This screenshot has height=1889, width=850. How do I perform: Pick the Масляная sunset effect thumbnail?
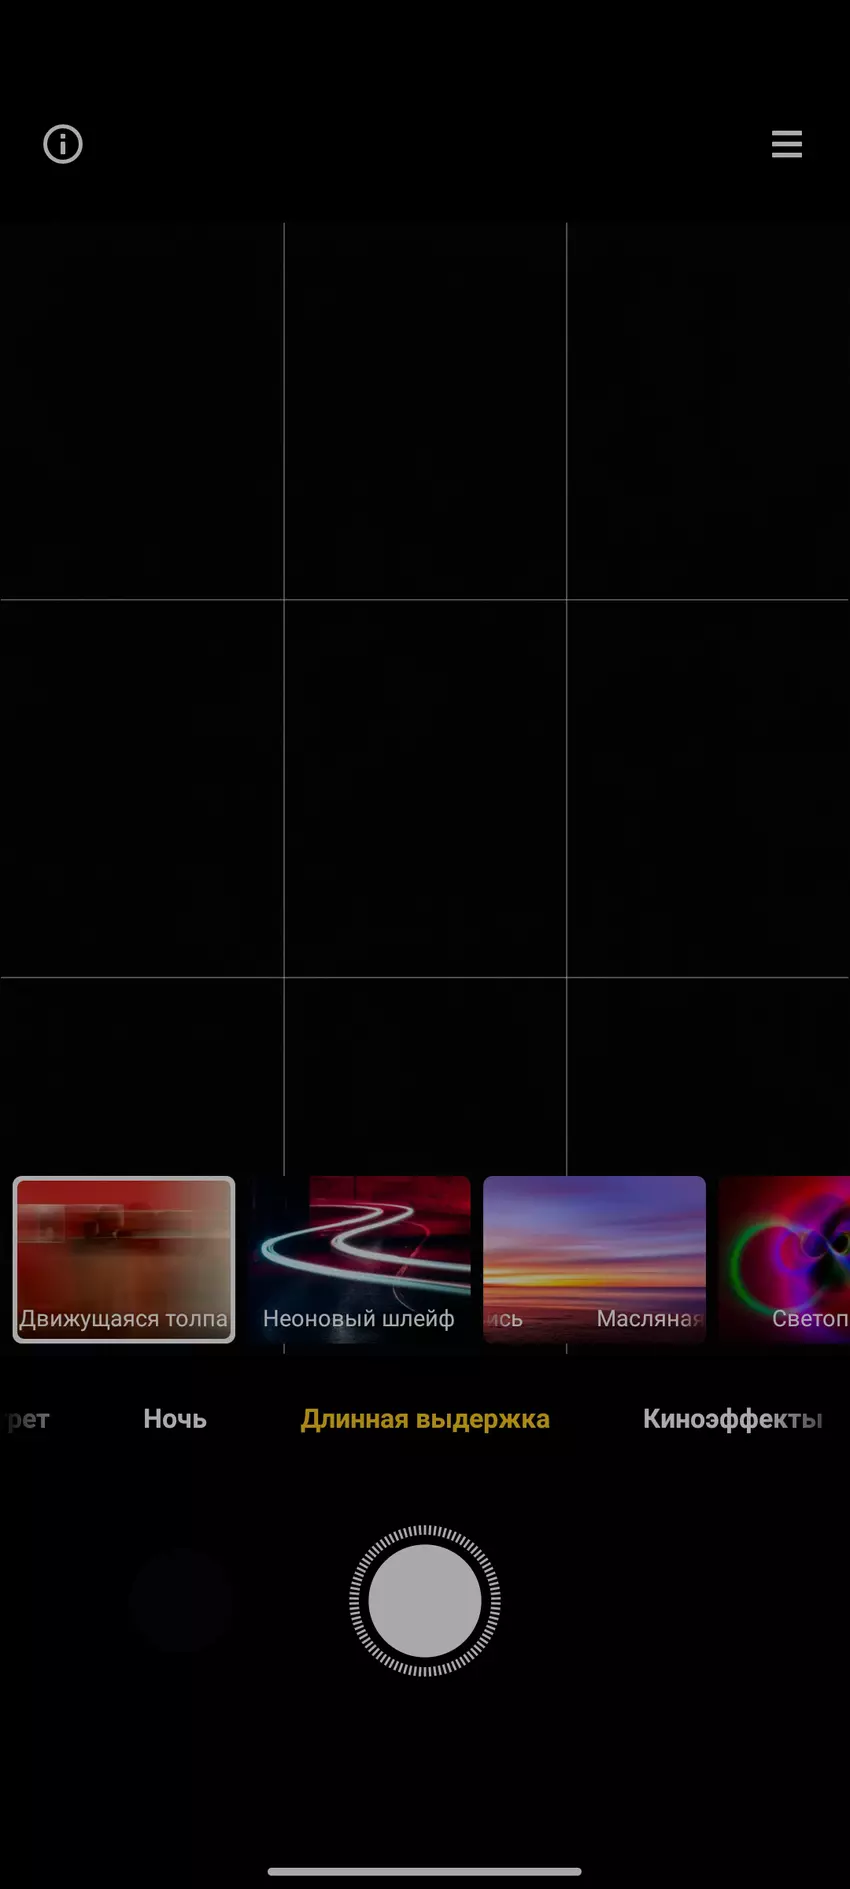(x=594, y=1259)
